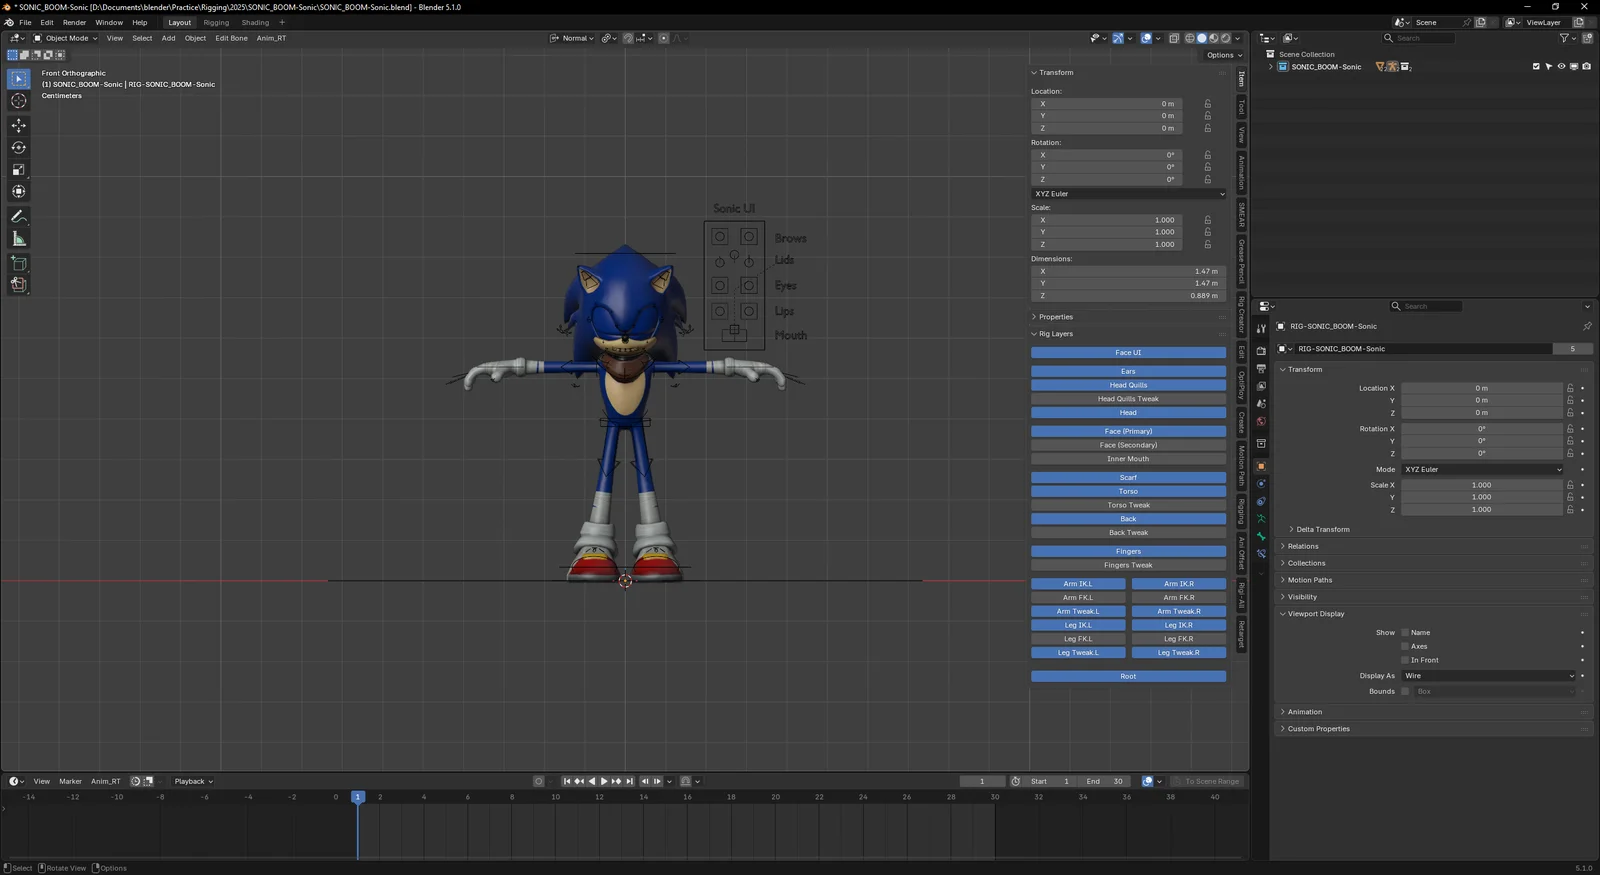Click the timeline End frame field
This screenshot has height=875, width=1600.
1104,781
